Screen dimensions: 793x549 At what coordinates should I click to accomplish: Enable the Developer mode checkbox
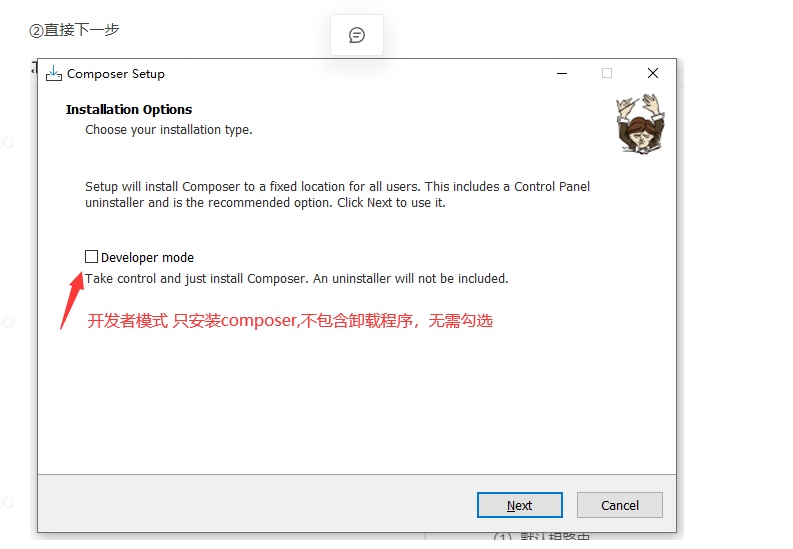click(x=92, y=257)
